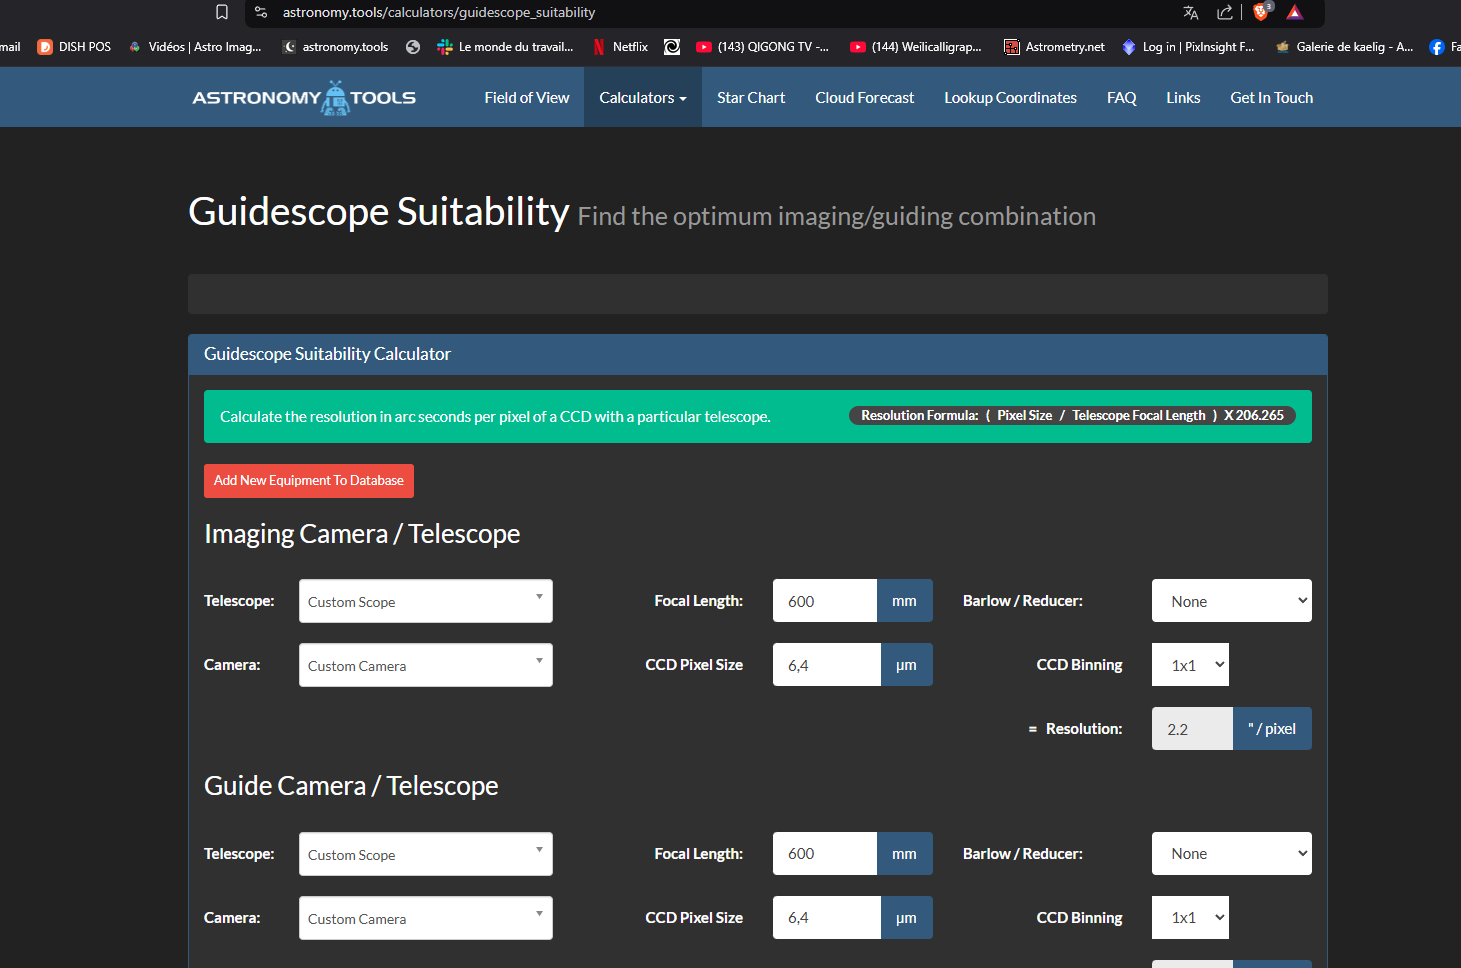Screen dimensions: 1461x968
Task: Click the imaging Resolution result field
Action: 1192,729
